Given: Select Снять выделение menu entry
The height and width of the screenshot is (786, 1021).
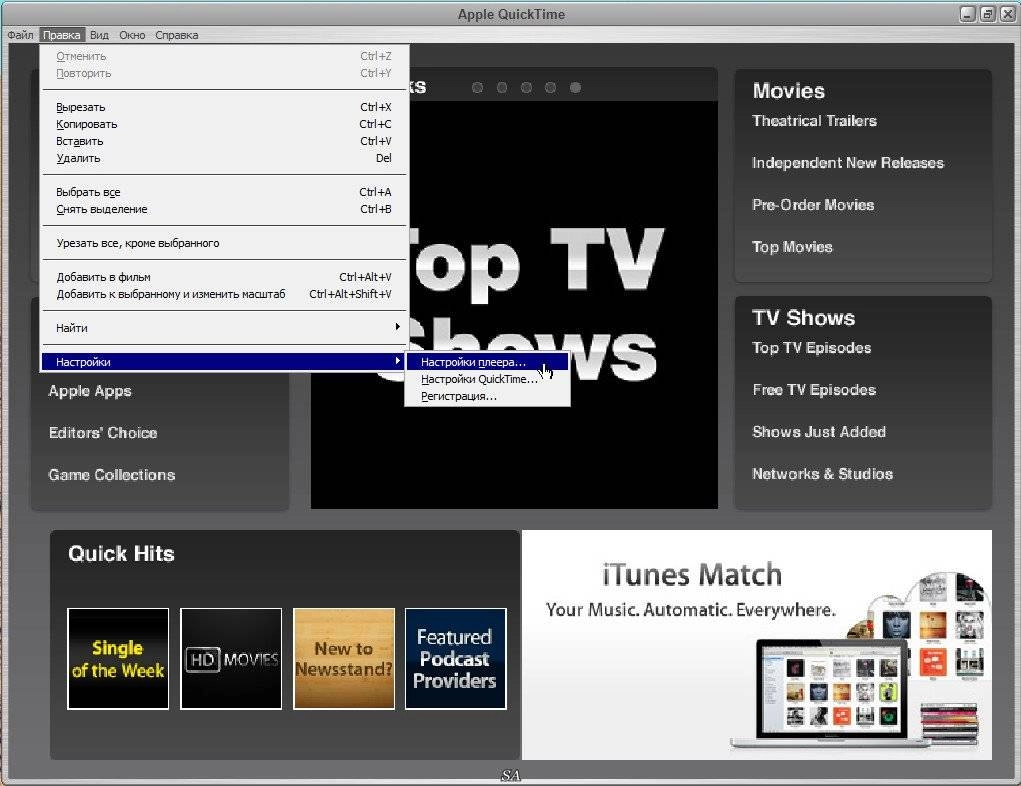Looking at the screenshot, I should 224,209.
